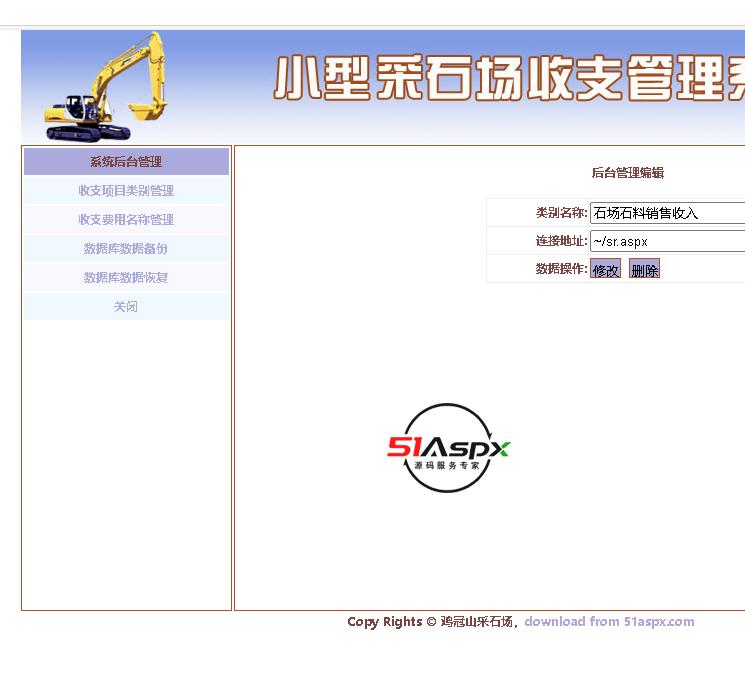Click the 后台管理编辑 heading text

tap(628, 172)
